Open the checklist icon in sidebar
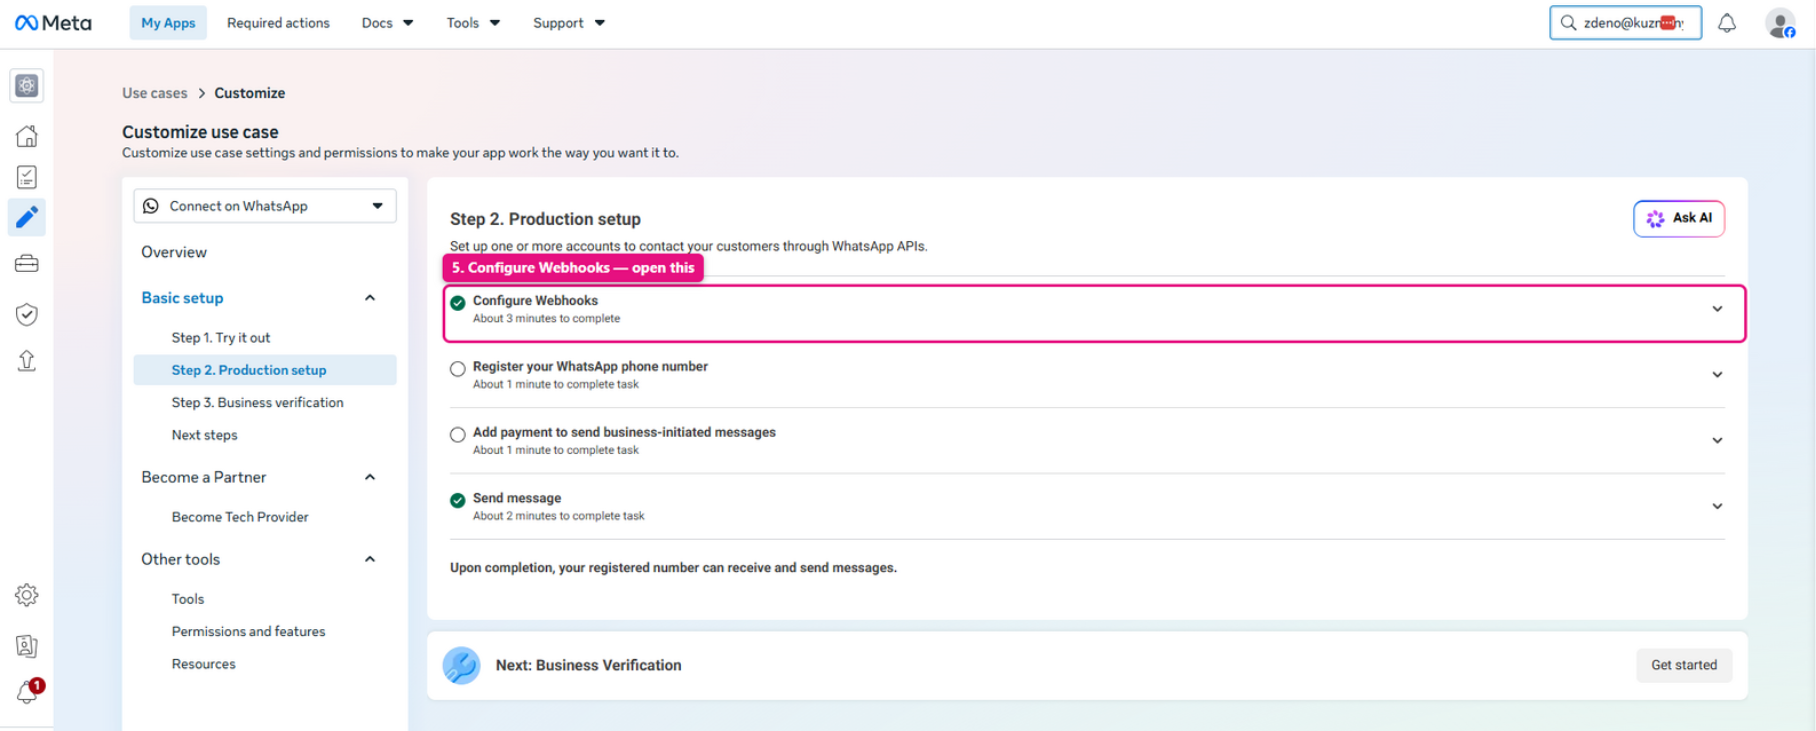 pos(27,177)
